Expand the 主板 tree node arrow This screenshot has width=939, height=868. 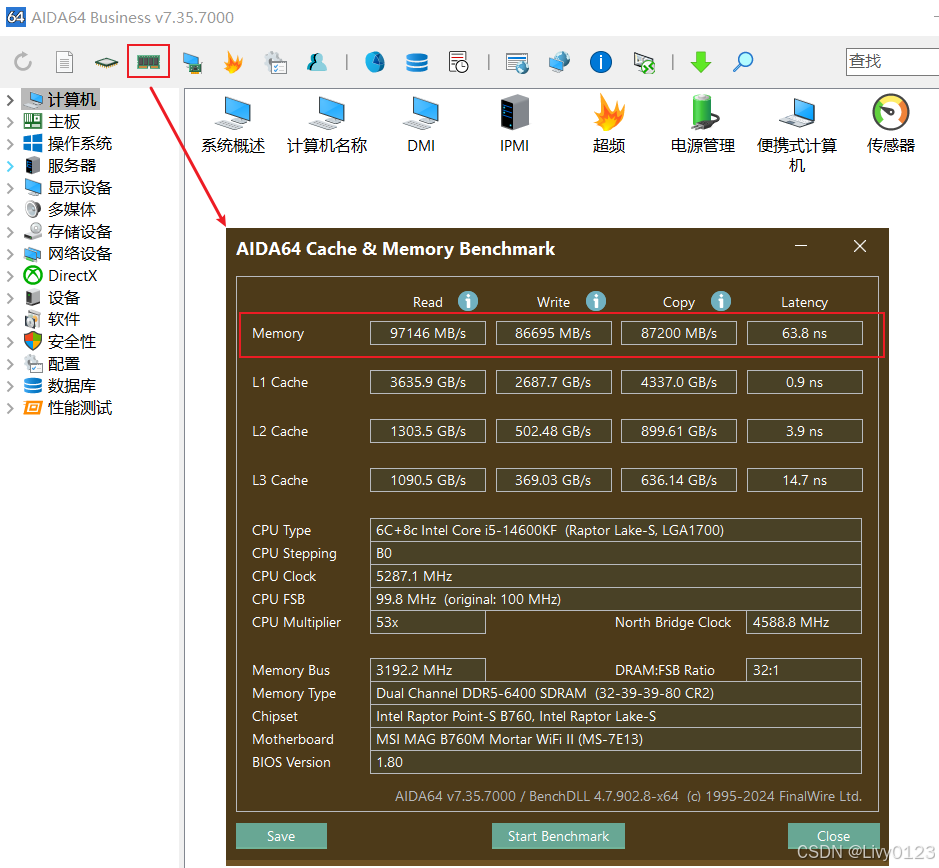click(10, 122)
